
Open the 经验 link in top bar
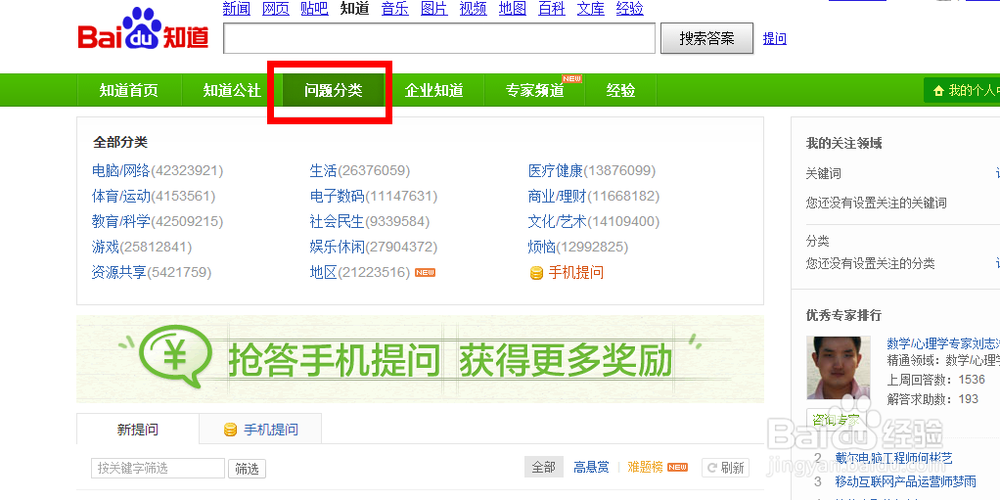point(629,9)
